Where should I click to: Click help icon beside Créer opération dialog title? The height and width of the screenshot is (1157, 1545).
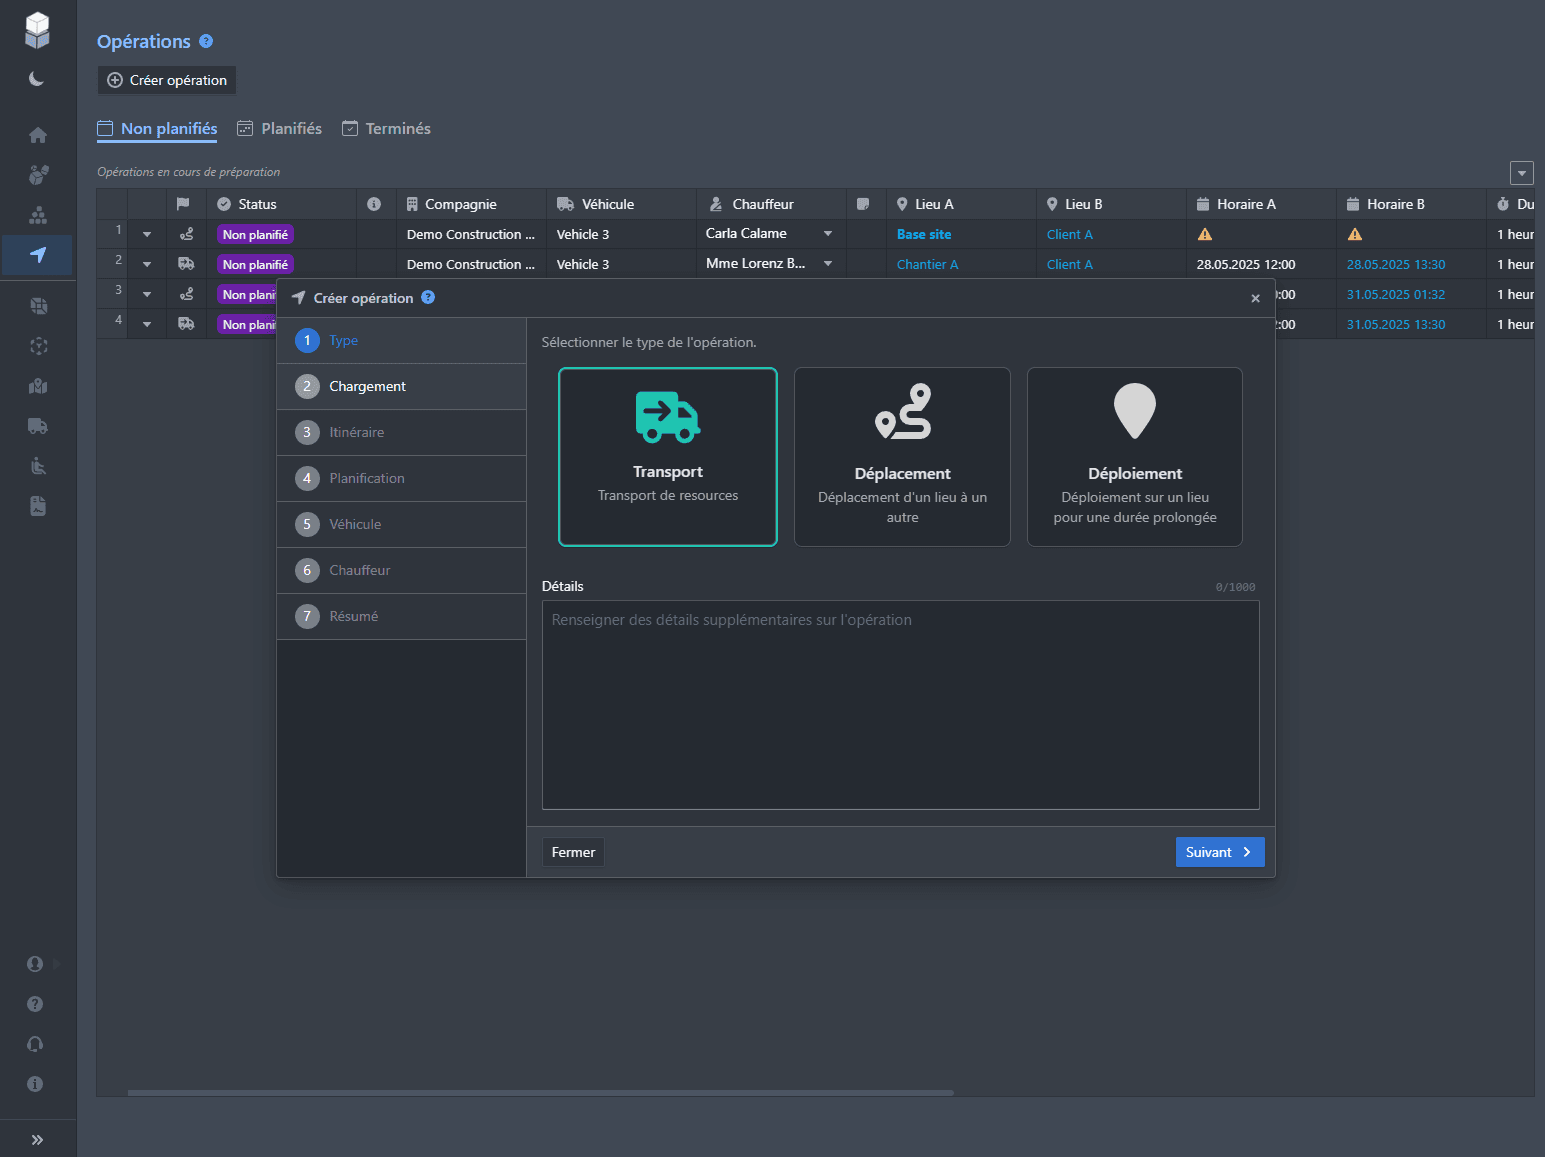pyautogui.click(x=428, y=297)
